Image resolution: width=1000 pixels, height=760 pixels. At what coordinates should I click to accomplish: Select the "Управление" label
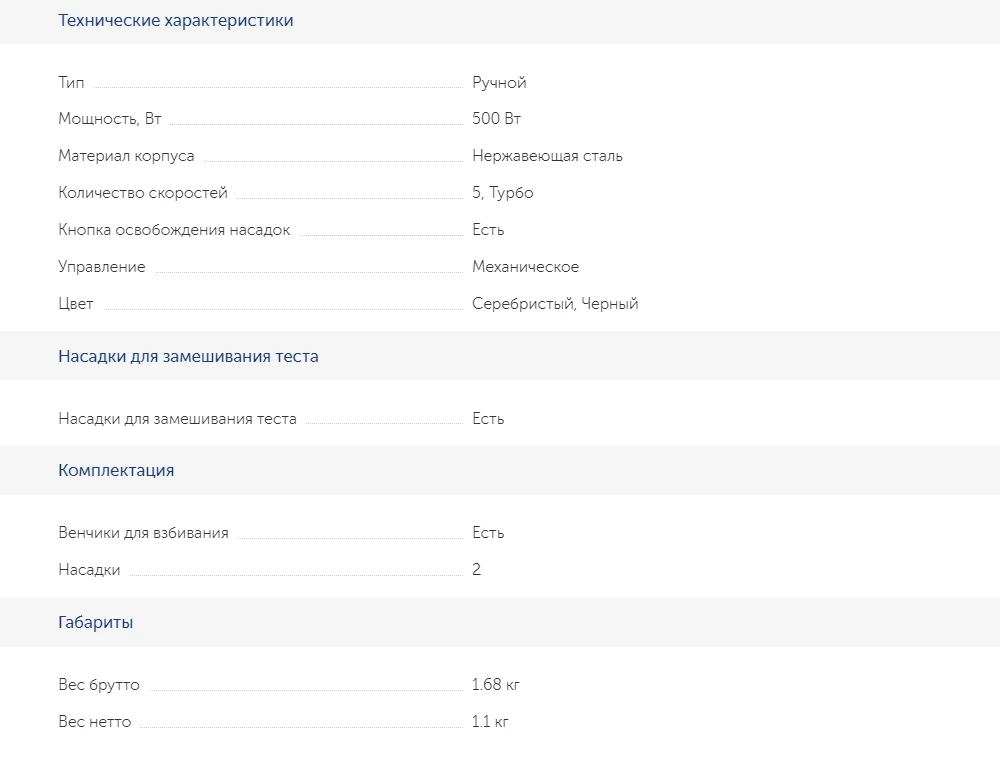click(101, 267)
